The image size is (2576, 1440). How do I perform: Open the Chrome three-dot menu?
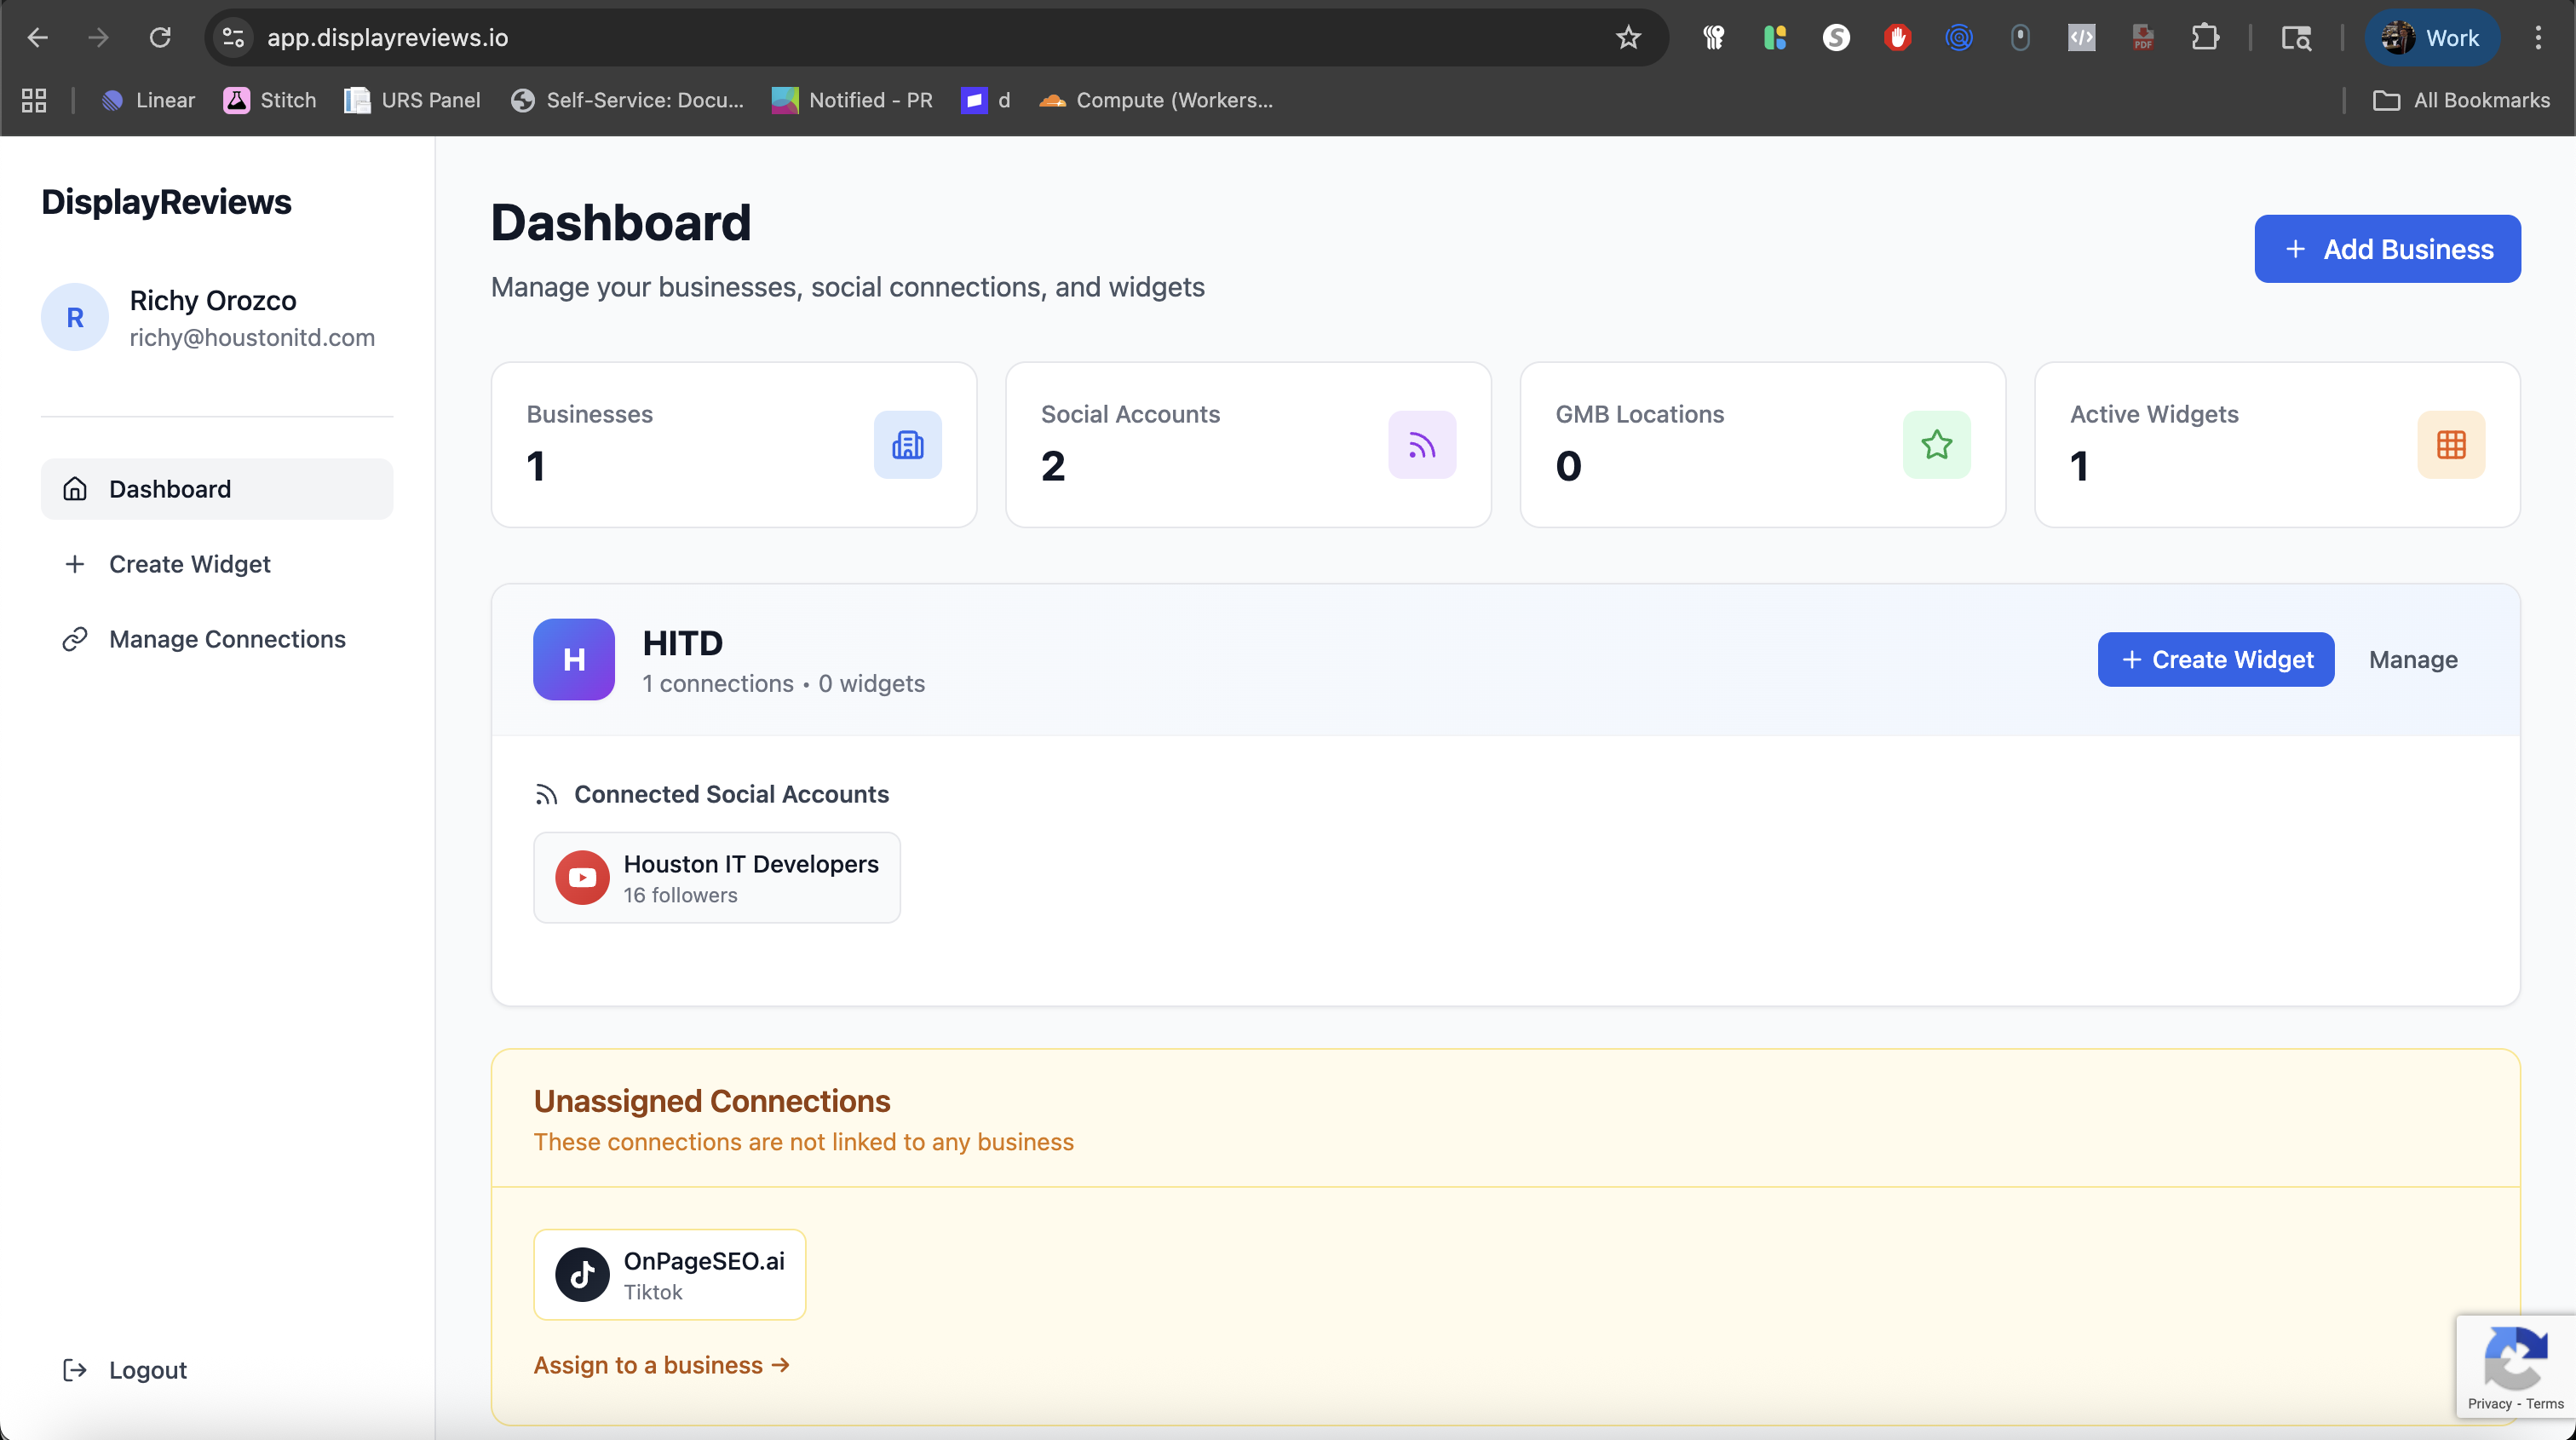(x=2538, y=37)
